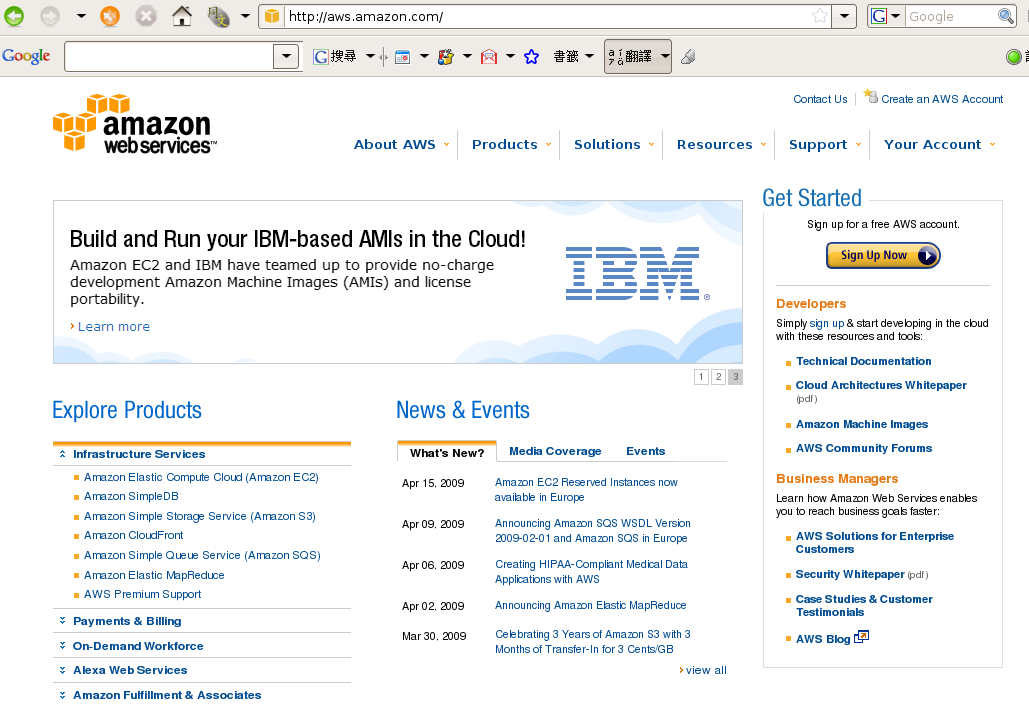Open the dropdown next to the calendar-style icon

424,57
